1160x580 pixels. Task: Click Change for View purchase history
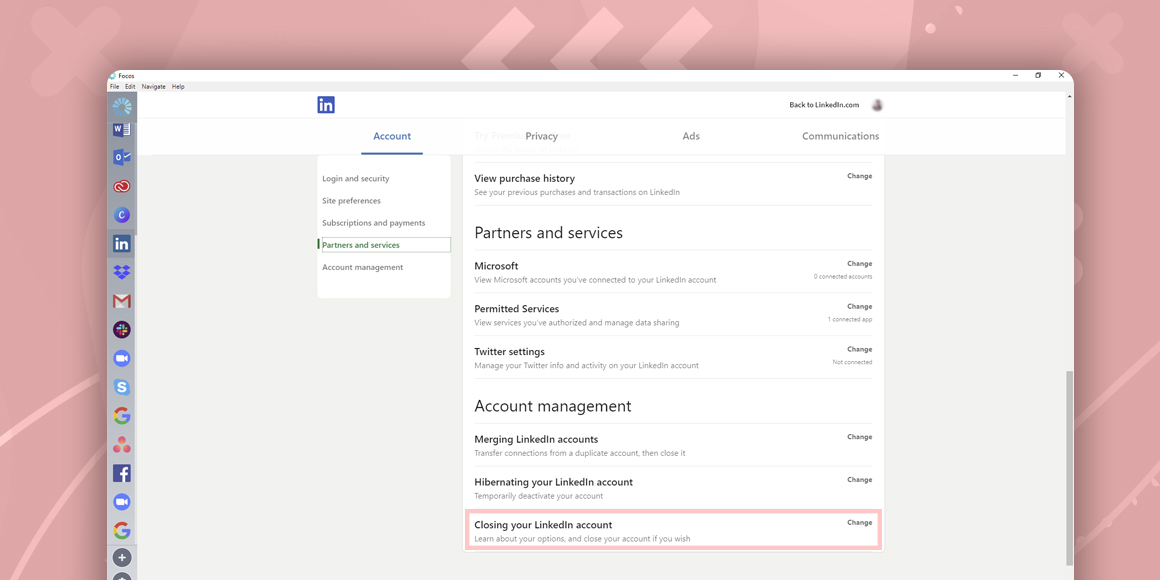click(860, 176)
